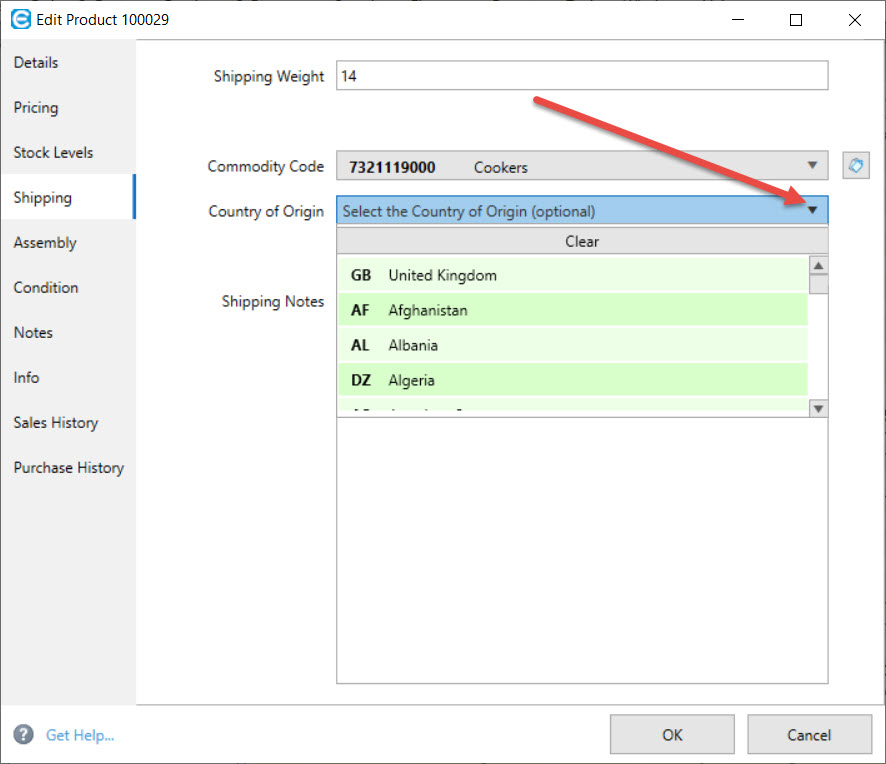
Task: Switch to the Pricing tab
Action: (x=36, y=108)
